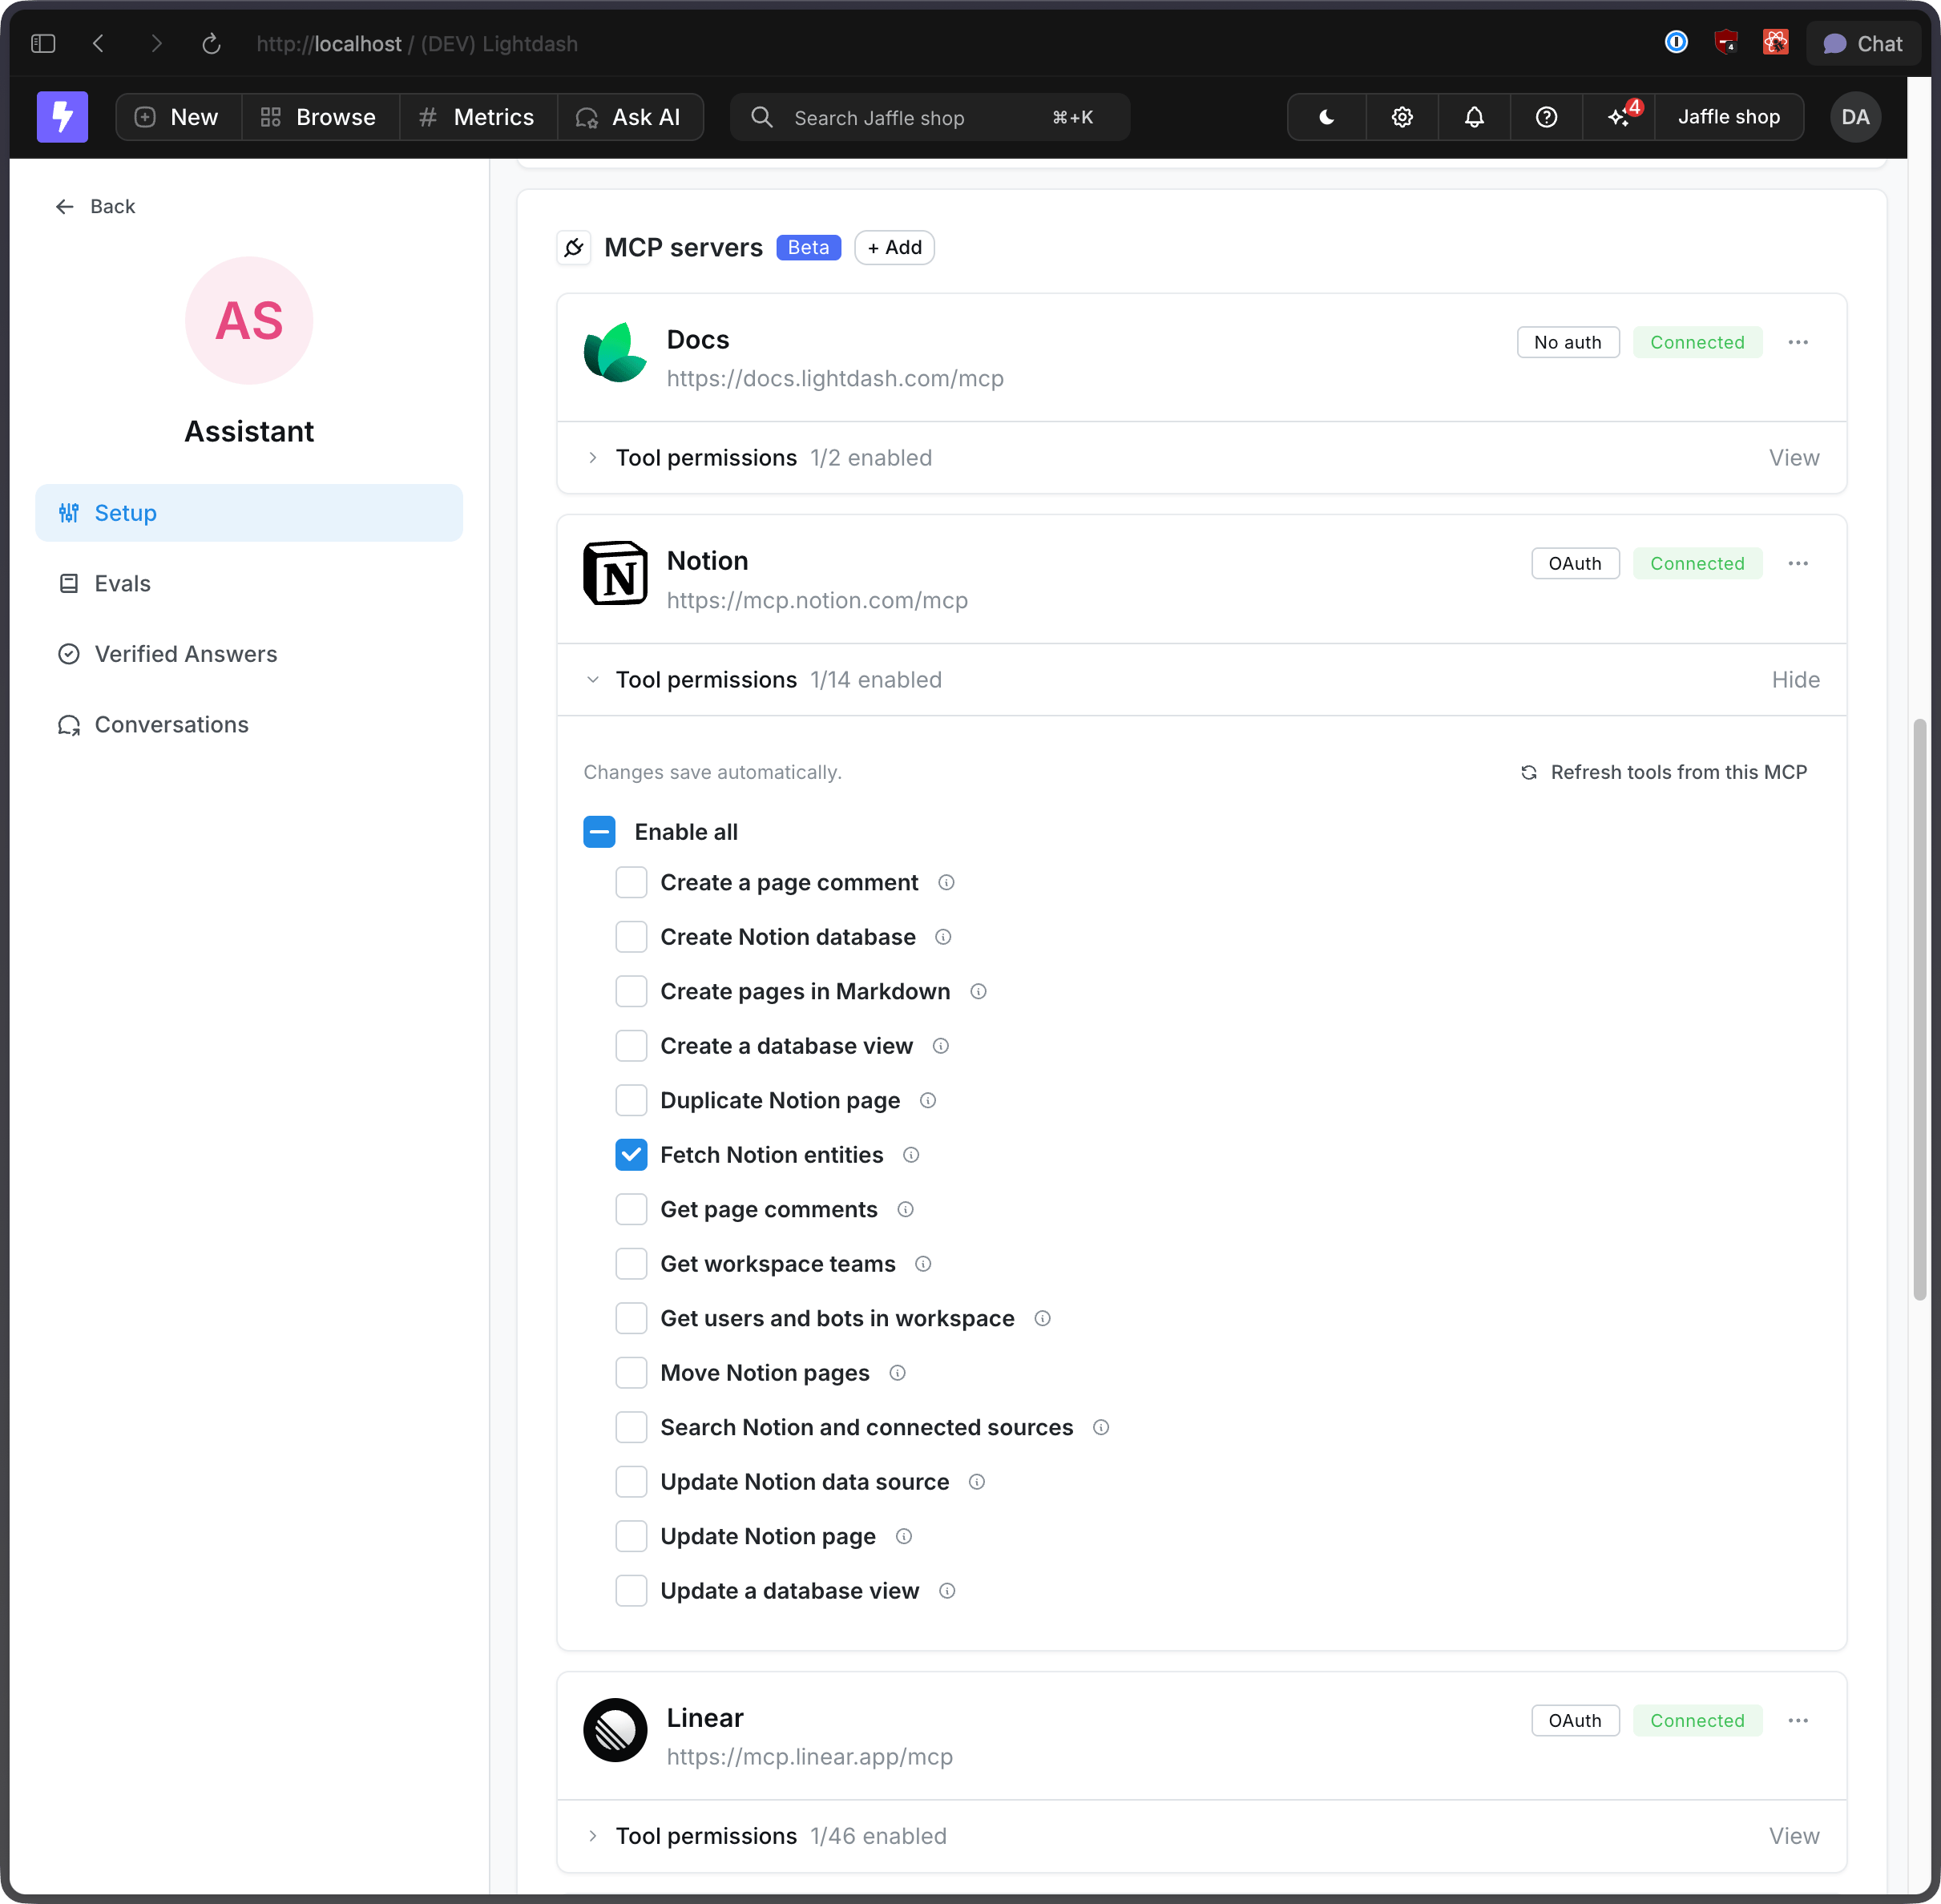Show info for Search Notion and connected sources

tap(1101, 1428)
